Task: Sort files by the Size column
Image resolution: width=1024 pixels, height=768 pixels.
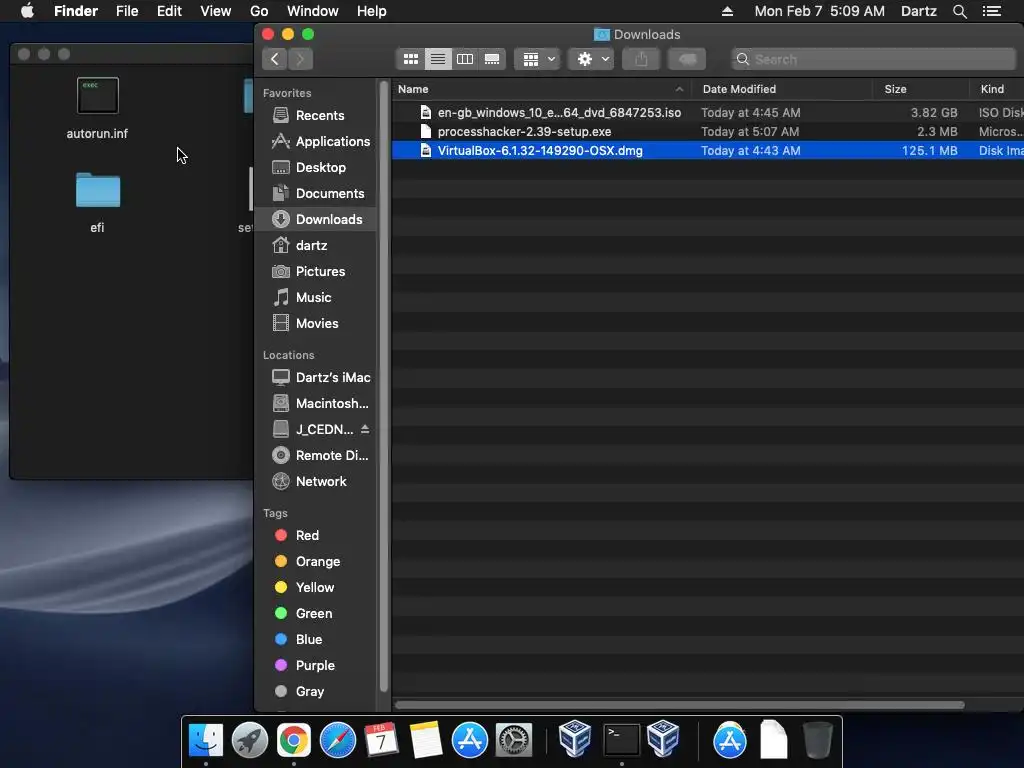Action: pyautogui.click(x=921, y=89)
